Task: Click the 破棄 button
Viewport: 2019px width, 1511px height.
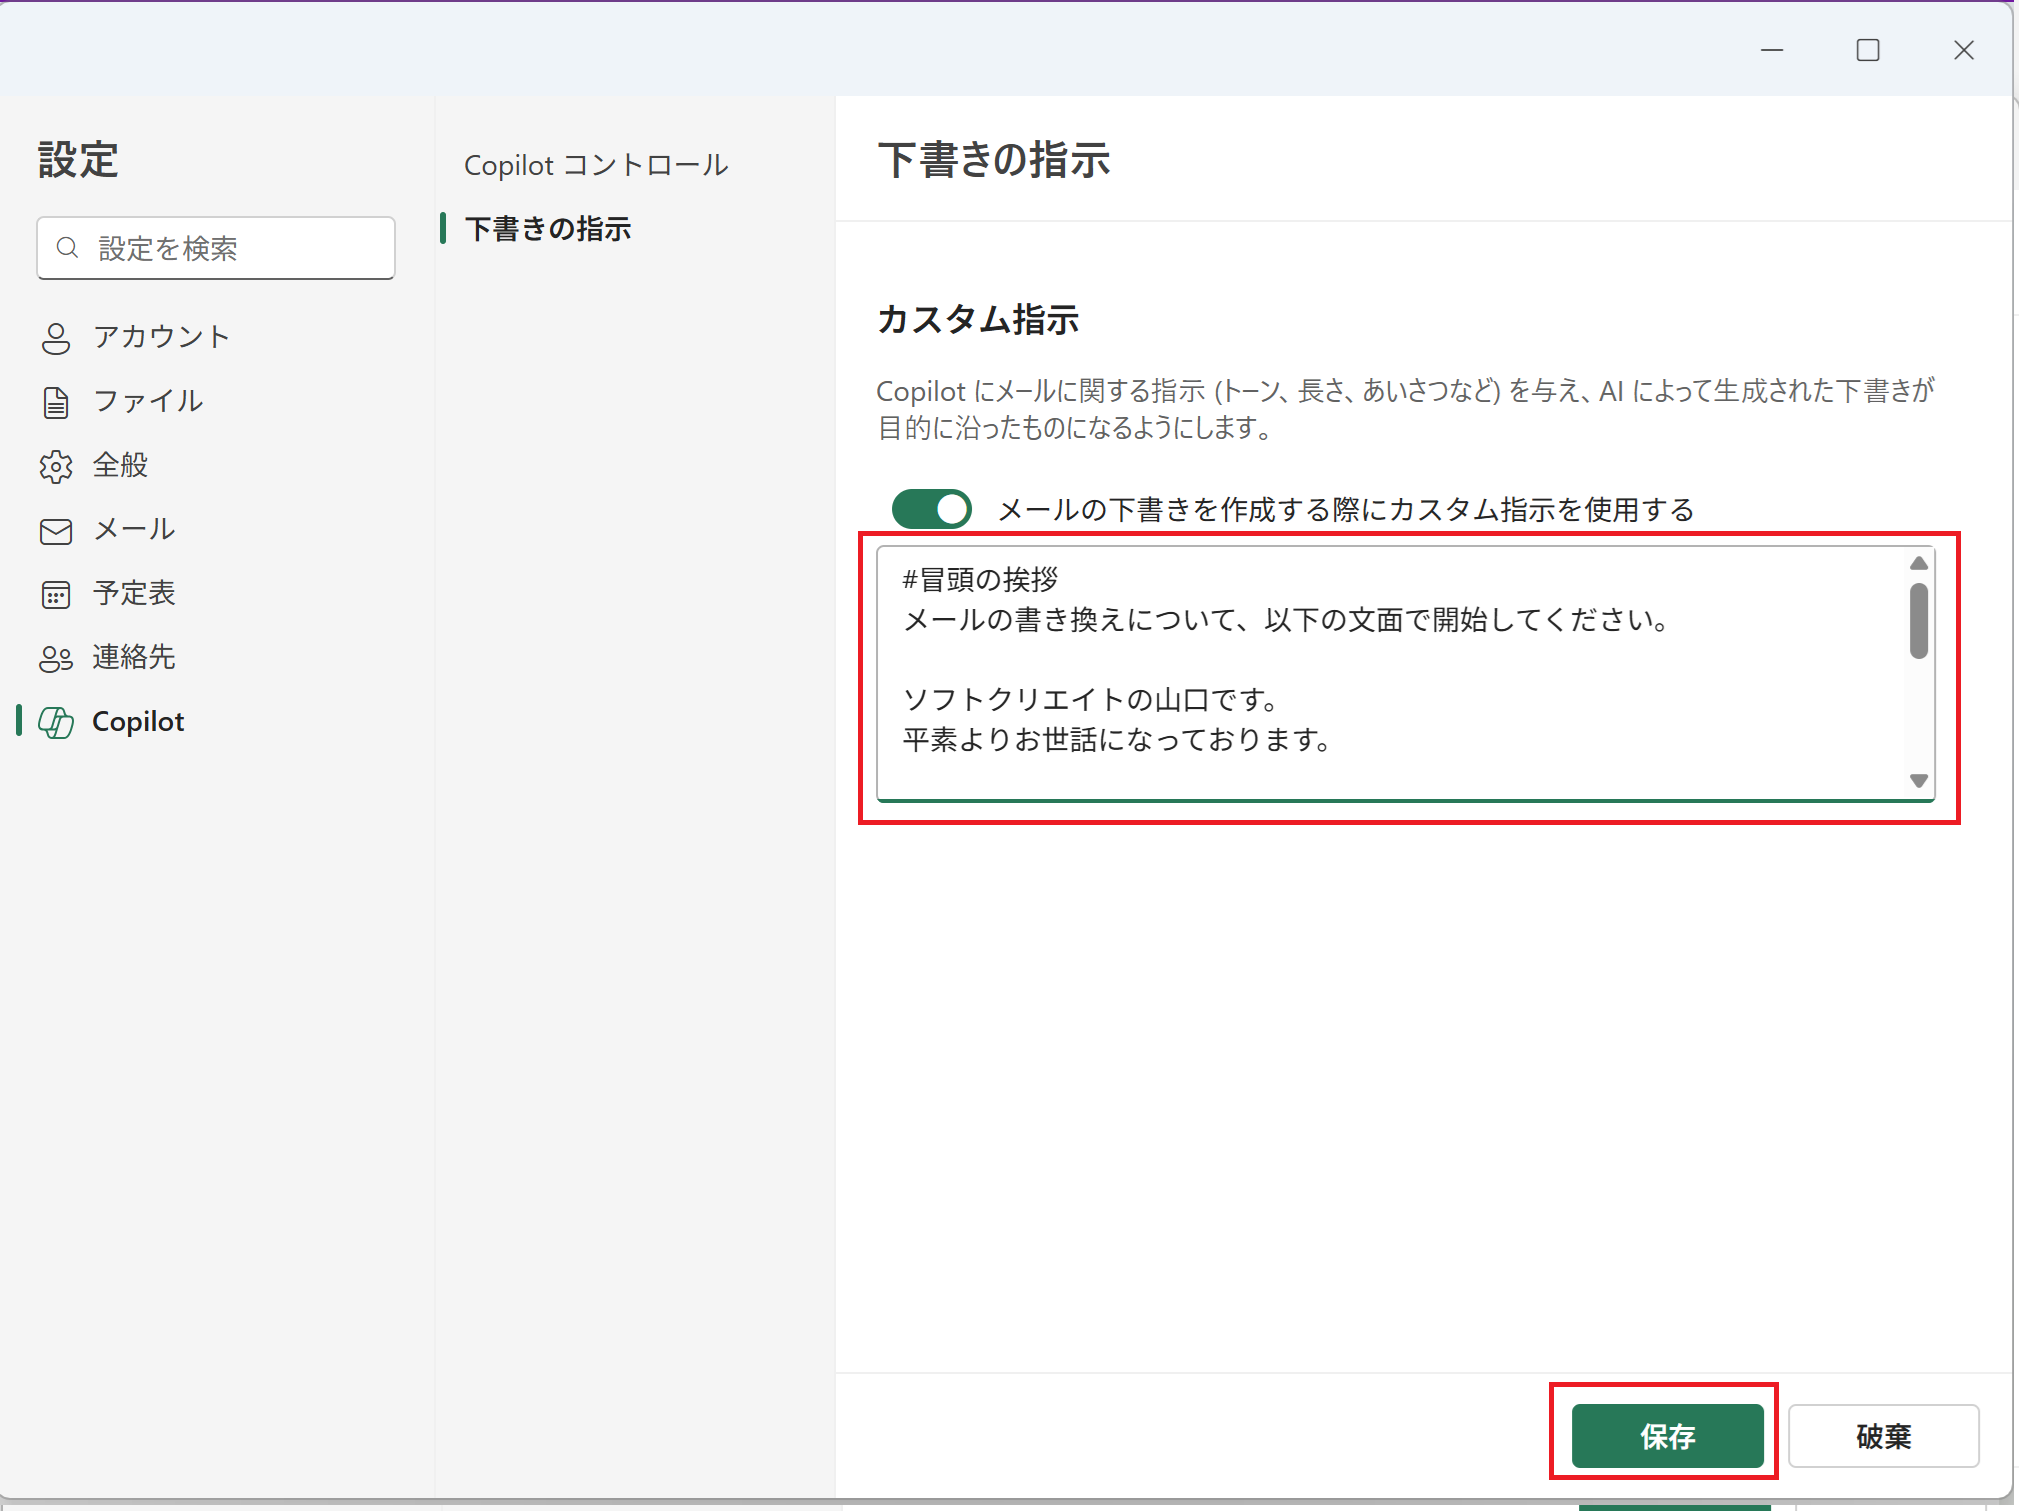Action: (x=1882, y=1436)
